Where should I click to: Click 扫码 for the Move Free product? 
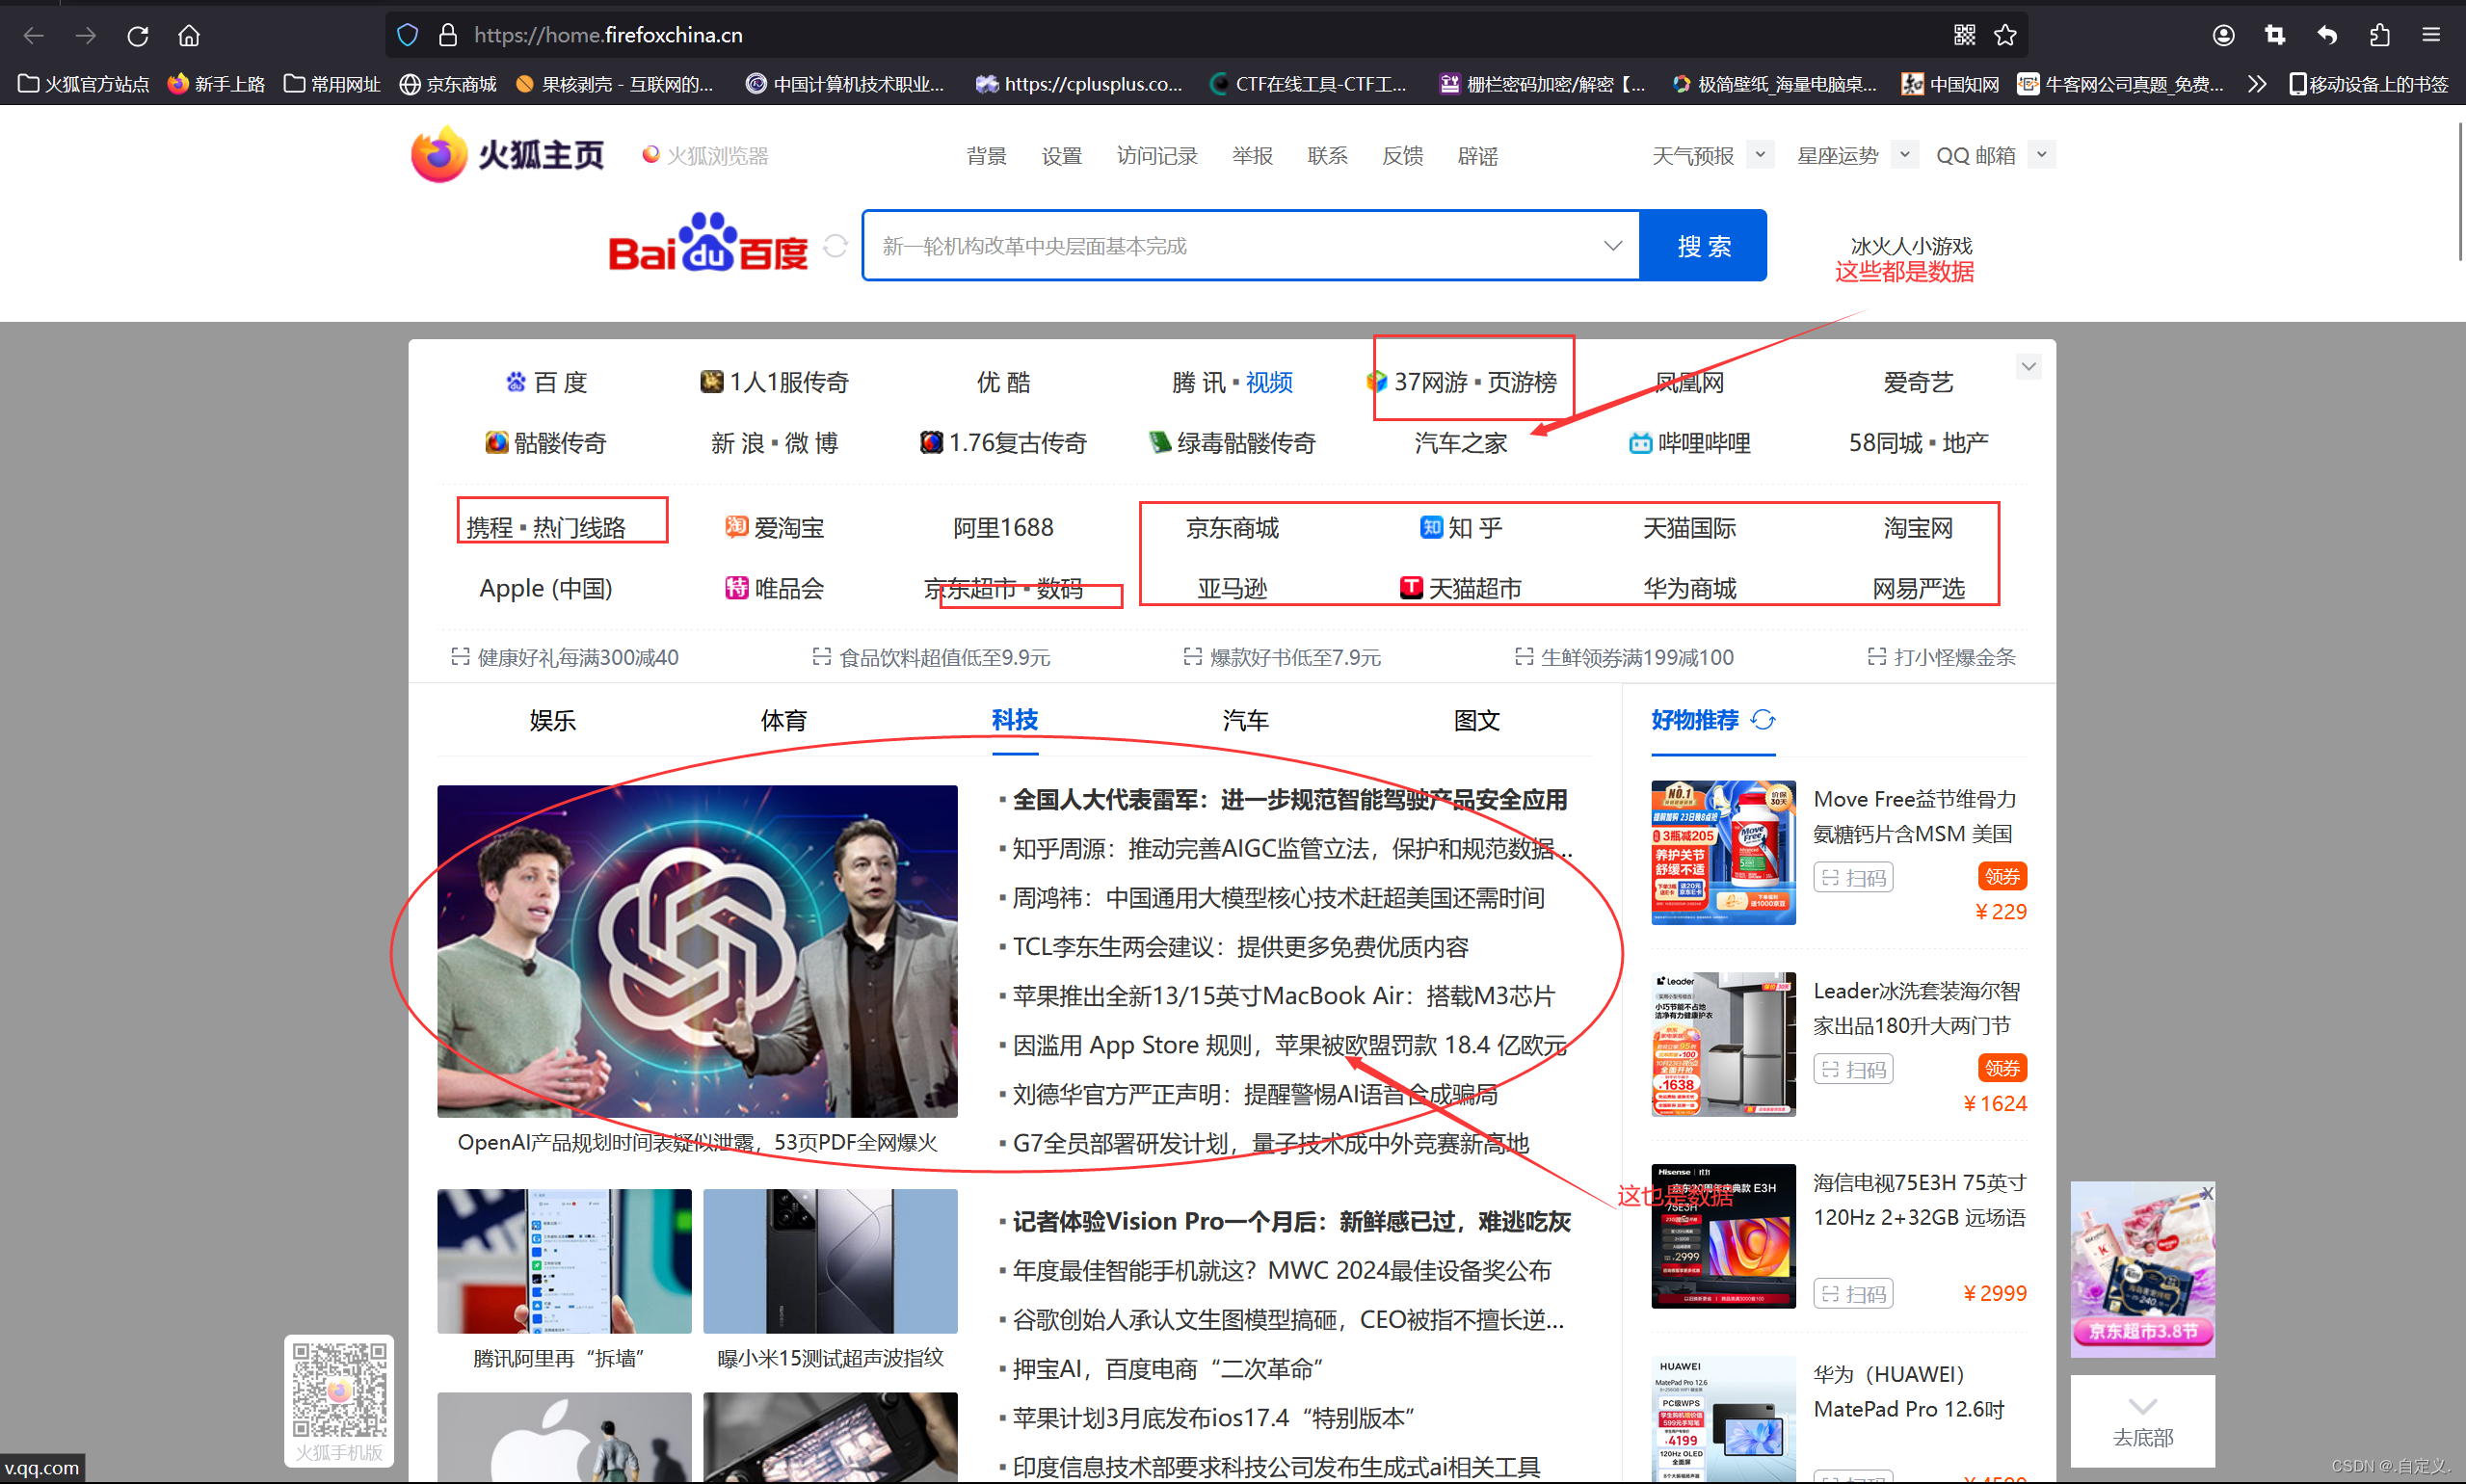pyautogui.click(x=1853, y=877)
